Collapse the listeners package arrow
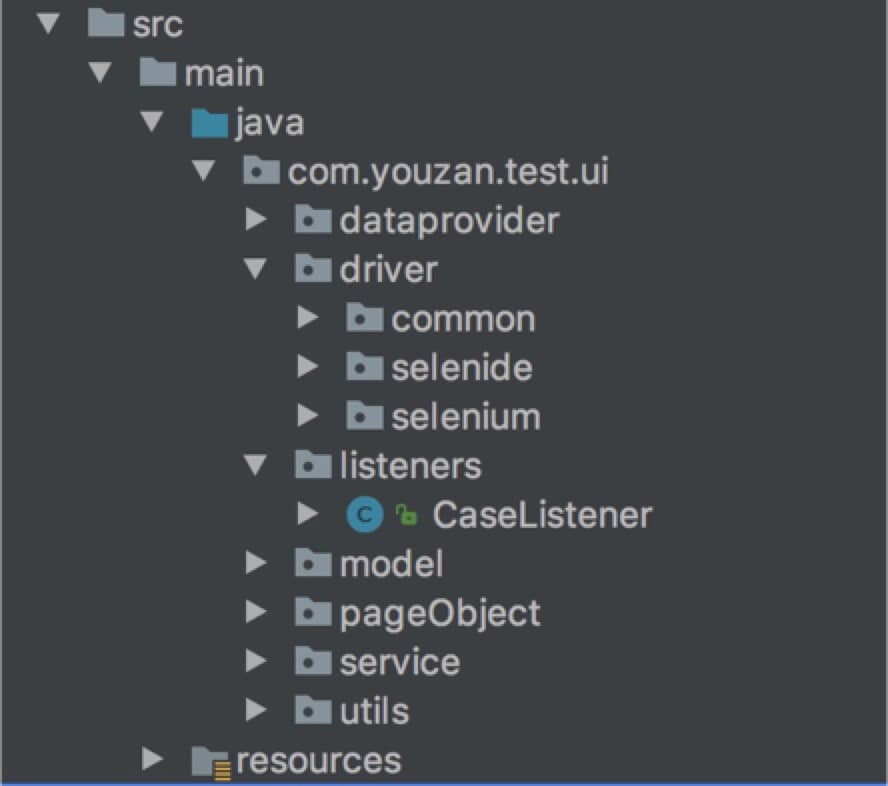This screenshot has height=786, width=888. [256, 465]
